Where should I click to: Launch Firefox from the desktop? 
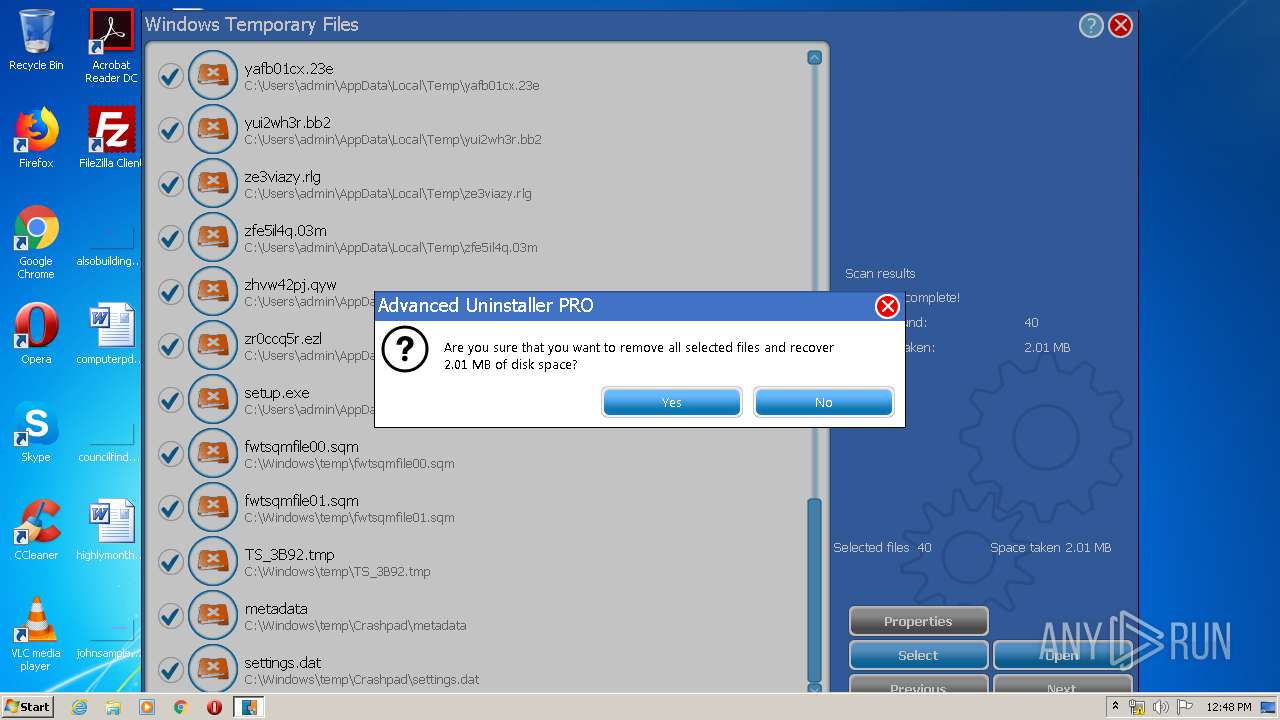[x=36, y=138]
